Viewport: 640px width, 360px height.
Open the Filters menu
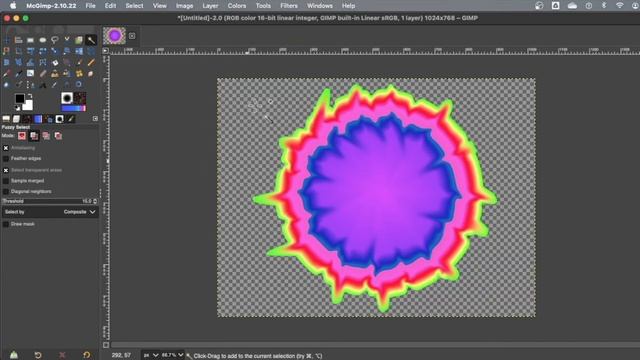pyautogui.click(x=289, y=6)
